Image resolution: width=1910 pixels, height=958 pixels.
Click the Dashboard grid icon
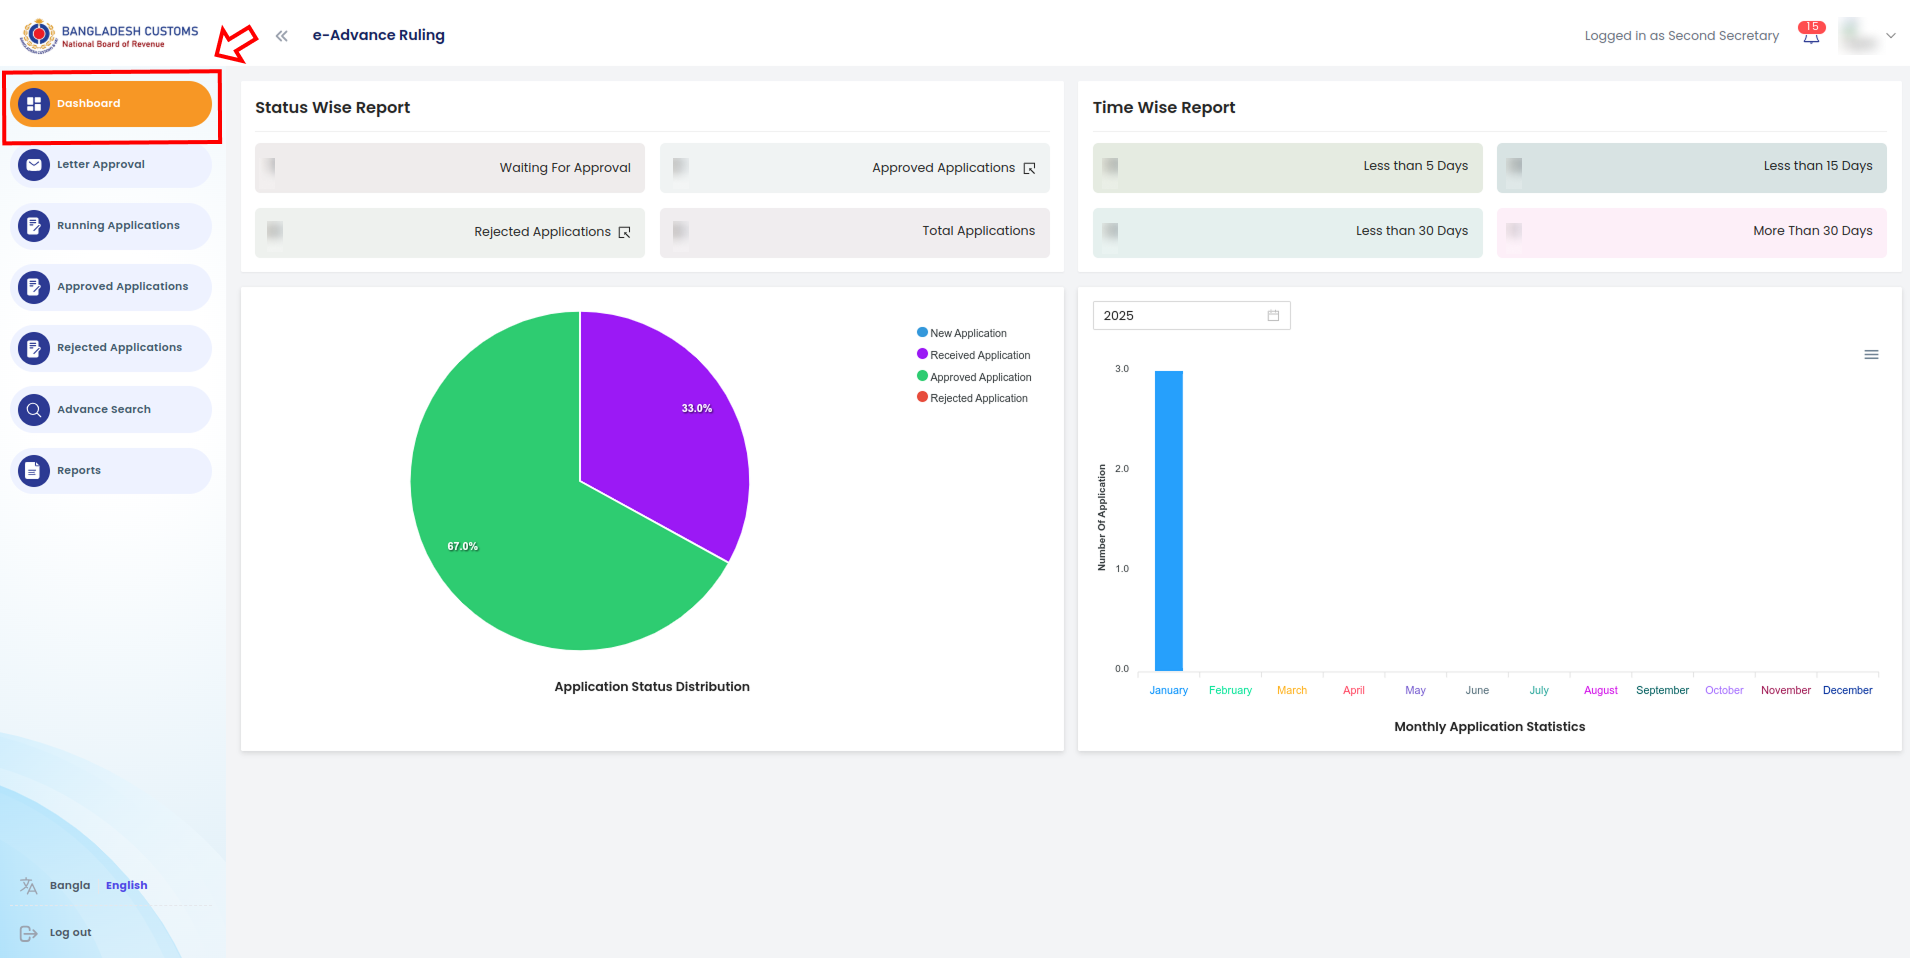pyautogui.click(x=34, y=104)
